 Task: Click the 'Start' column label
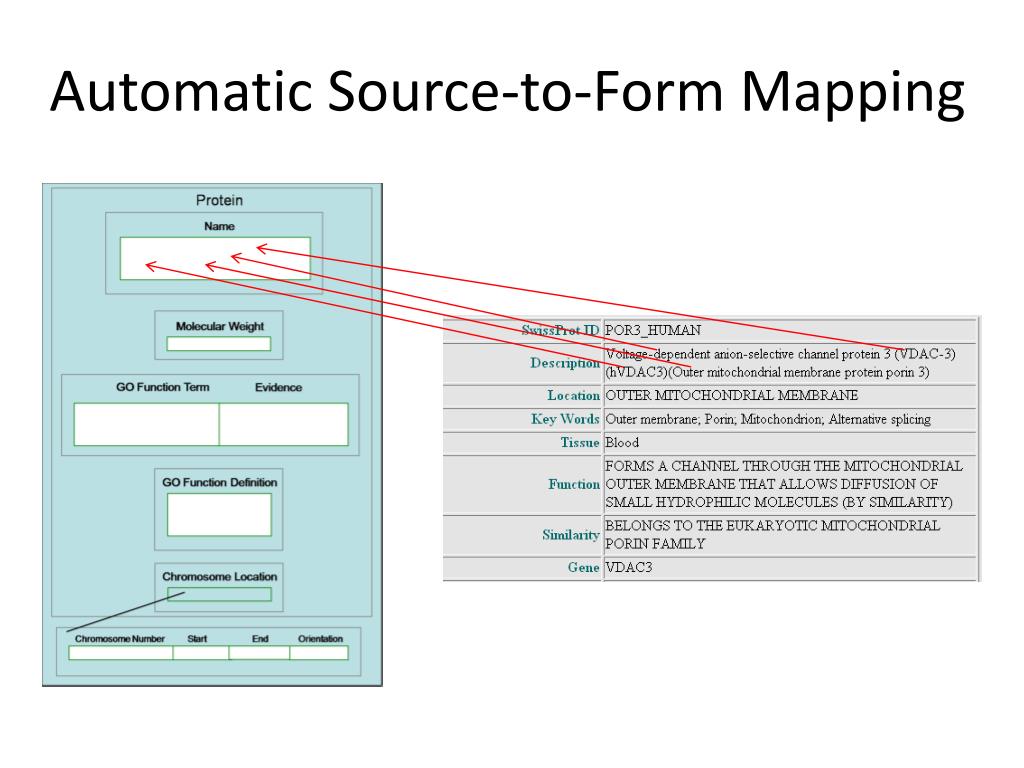pyautogui.click(x=197, y=639)
